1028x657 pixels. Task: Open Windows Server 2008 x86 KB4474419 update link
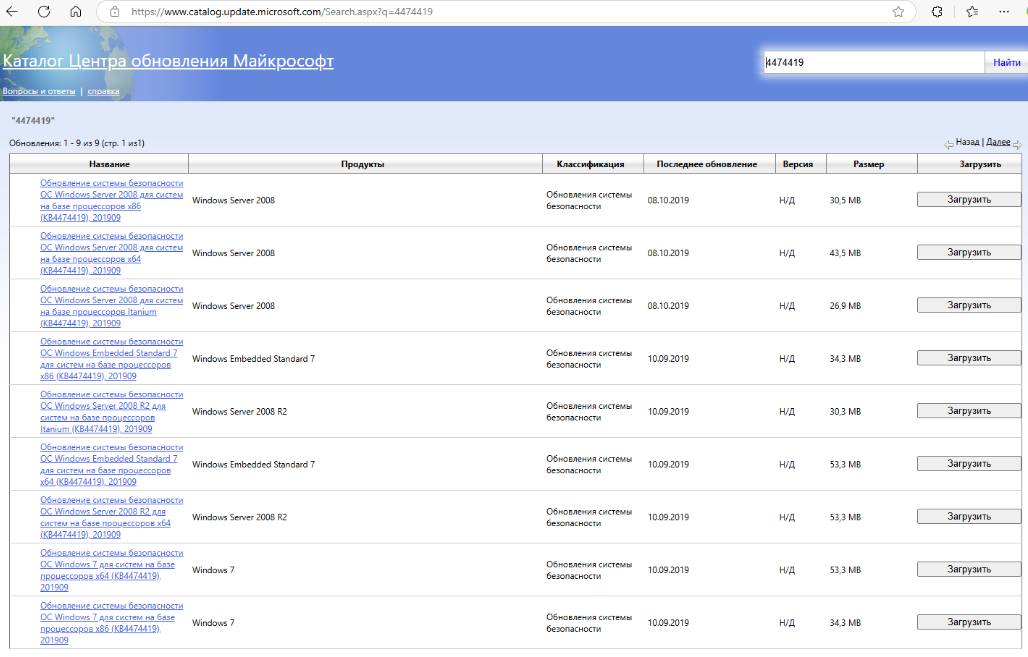[x=111, y=200]
